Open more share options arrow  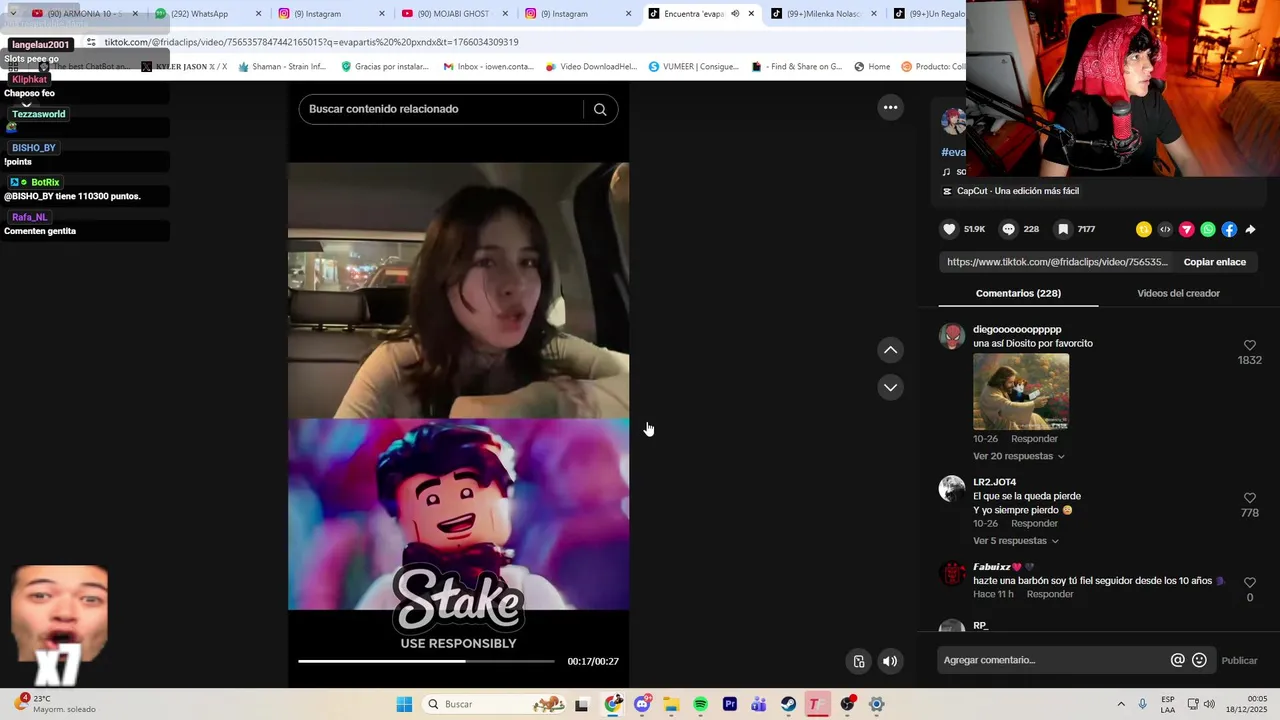pyautogui.click(x=1250, y=229)
